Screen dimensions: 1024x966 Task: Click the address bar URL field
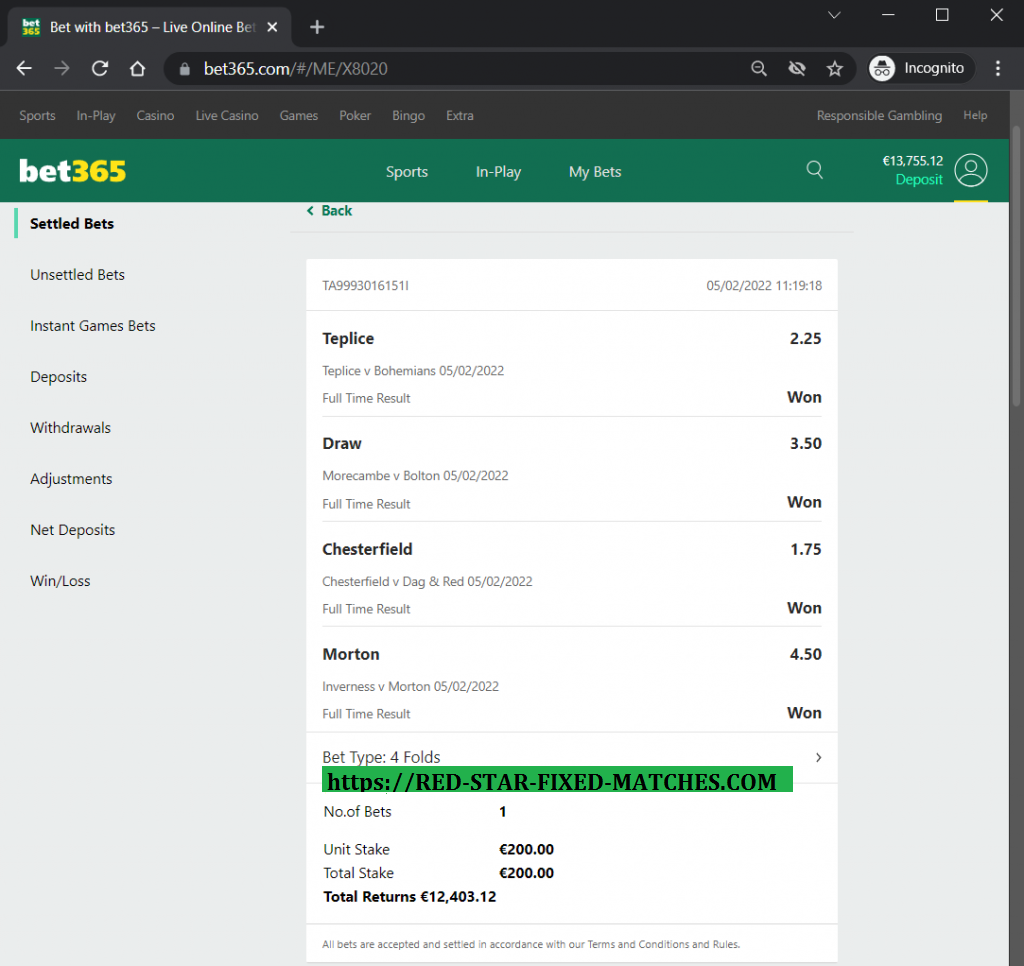(450, 68)
